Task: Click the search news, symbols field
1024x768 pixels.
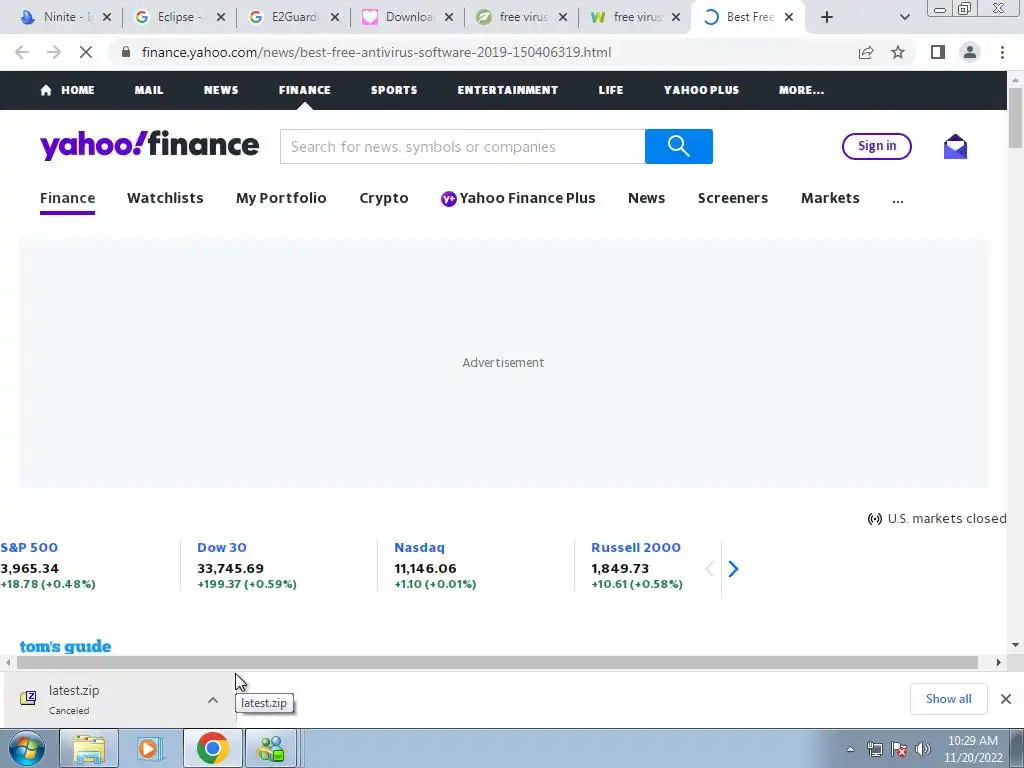Action: coord(462,146)
